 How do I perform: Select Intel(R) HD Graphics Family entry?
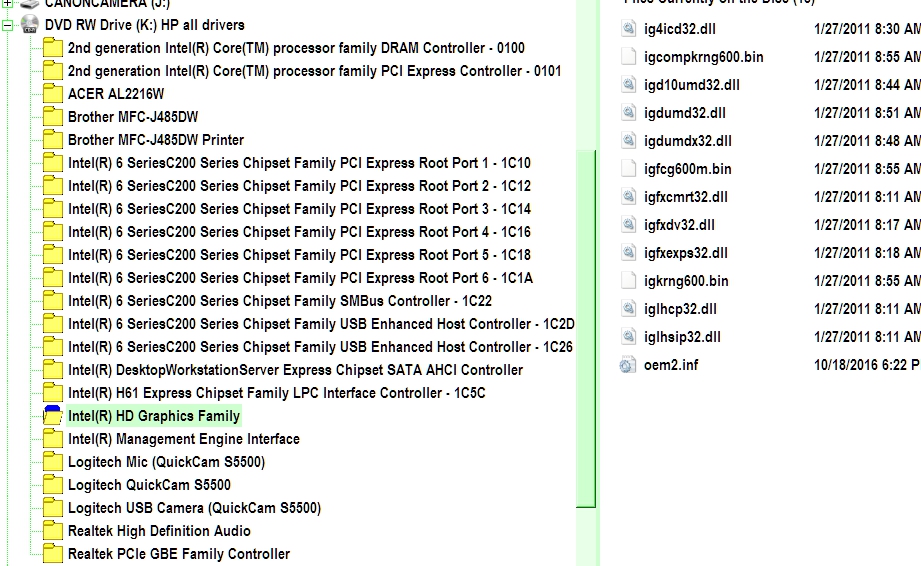click(154, 416)
